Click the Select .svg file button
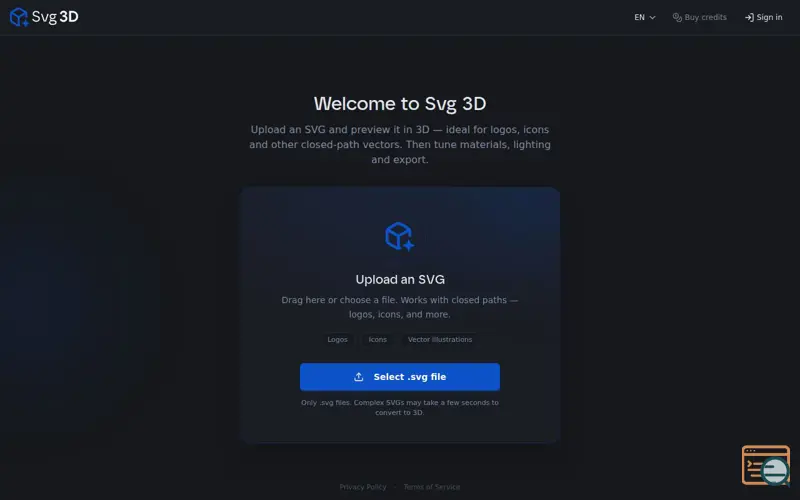The height and width of the screenshot is (500, 800). point(399,377)
